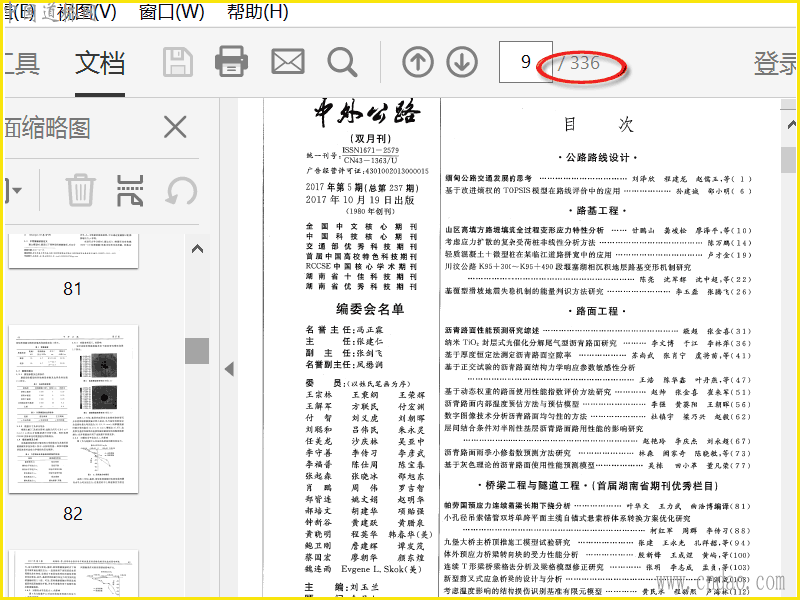Click the 2017年10月19日出版 text
Screen dimensions: 800x600
point(360,199)
